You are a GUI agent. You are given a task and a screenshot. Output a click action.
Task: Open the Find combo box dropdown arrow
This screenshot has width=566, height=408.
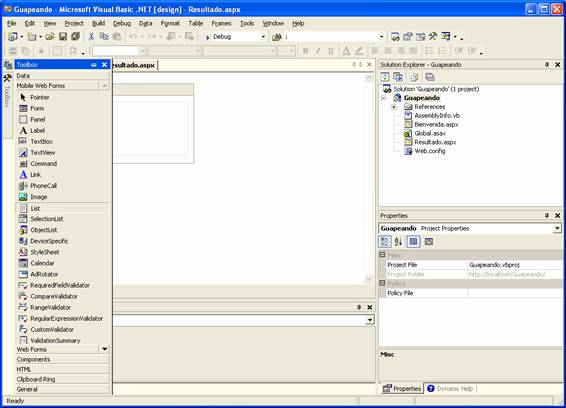382,37
